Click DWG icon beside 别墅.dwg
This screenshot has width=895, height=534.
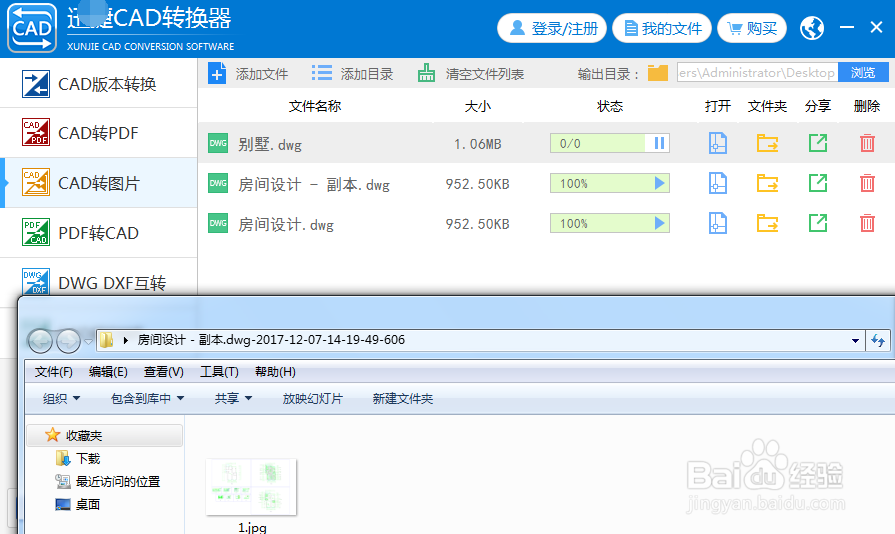pyautogui.click(x=217, y=143)
